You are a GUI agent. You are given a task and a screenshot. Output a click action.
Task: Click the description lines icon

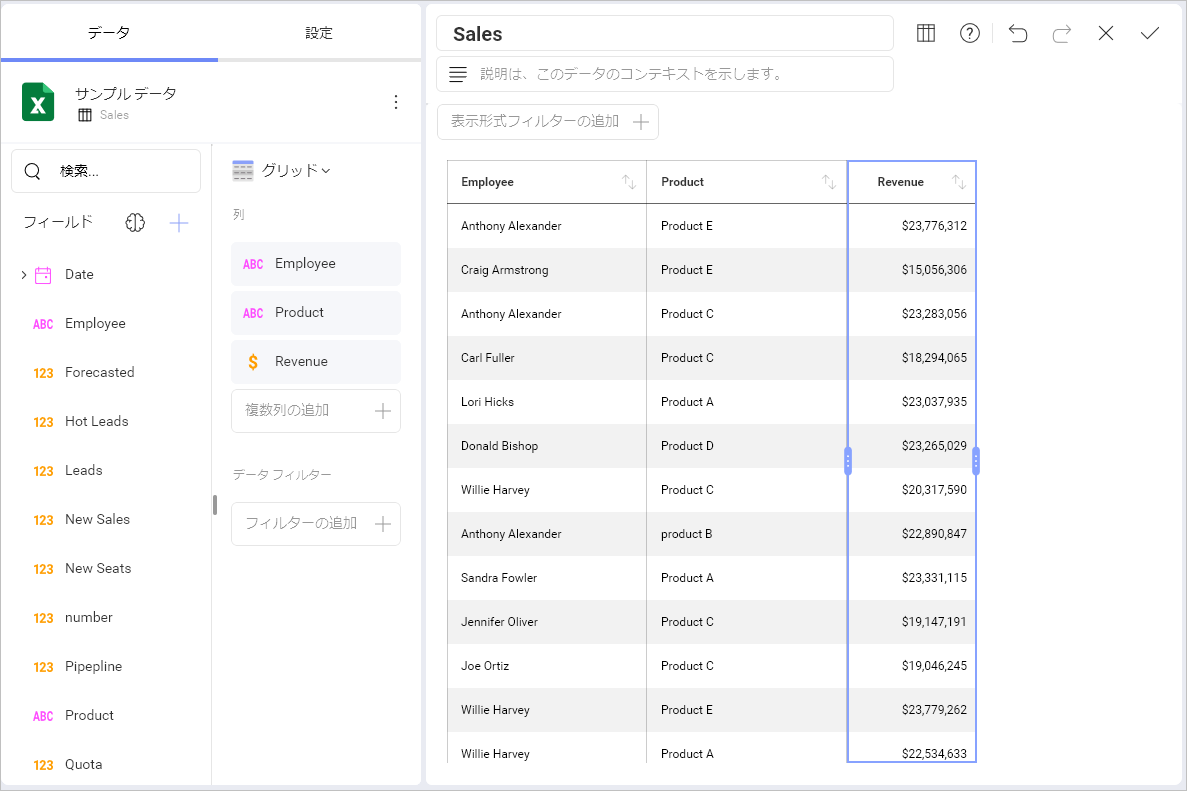click(458, 74)
